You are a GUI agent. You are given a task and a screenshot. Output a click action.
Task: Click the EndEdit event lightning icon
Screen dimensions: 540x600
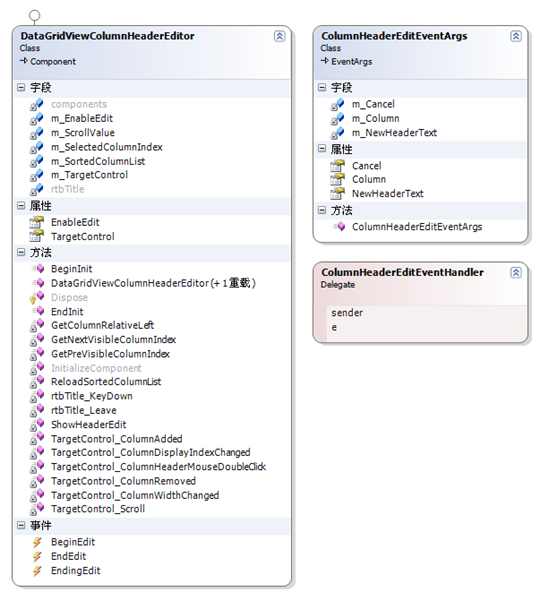tap(37, 556)
